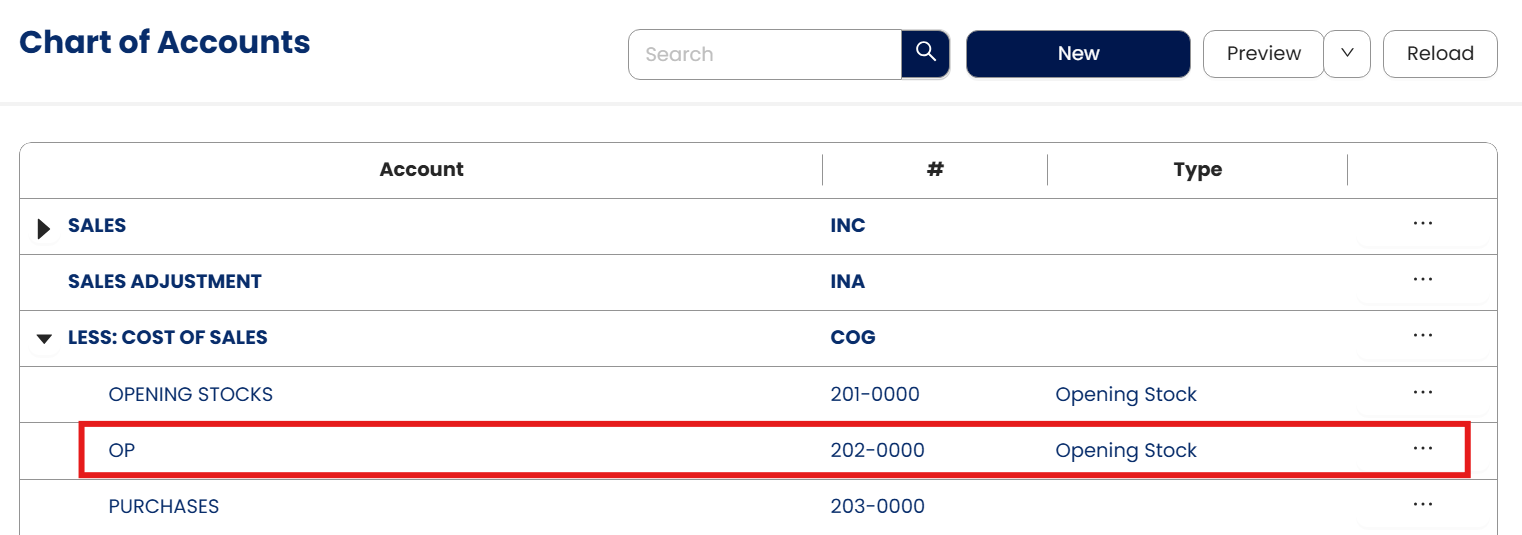Open more options for OPENING STOCKS row
1522x535 pixels.
pos(1422,393)
